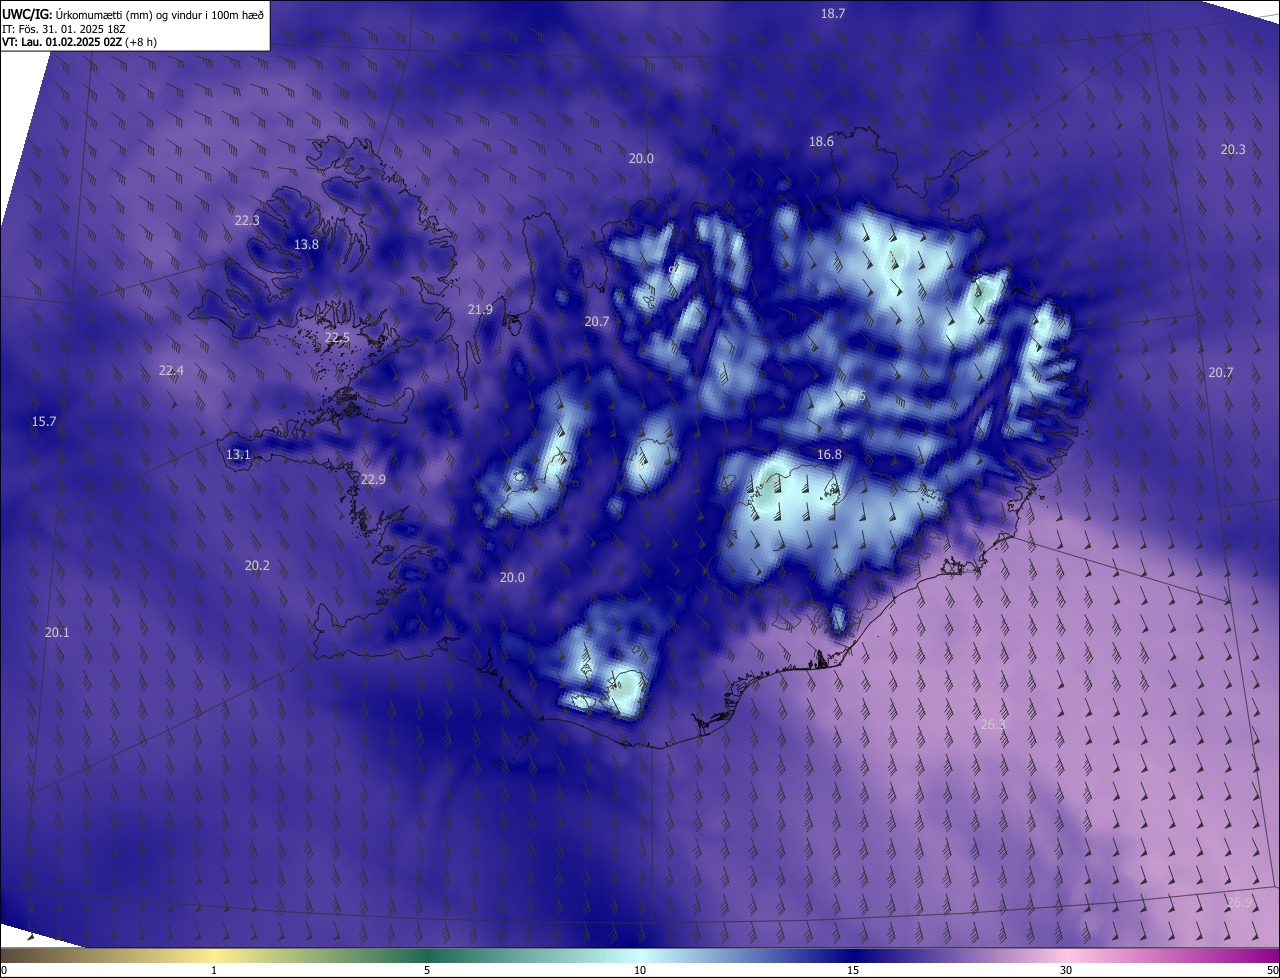Click the 0 tick on the color scale

[4, 971]
